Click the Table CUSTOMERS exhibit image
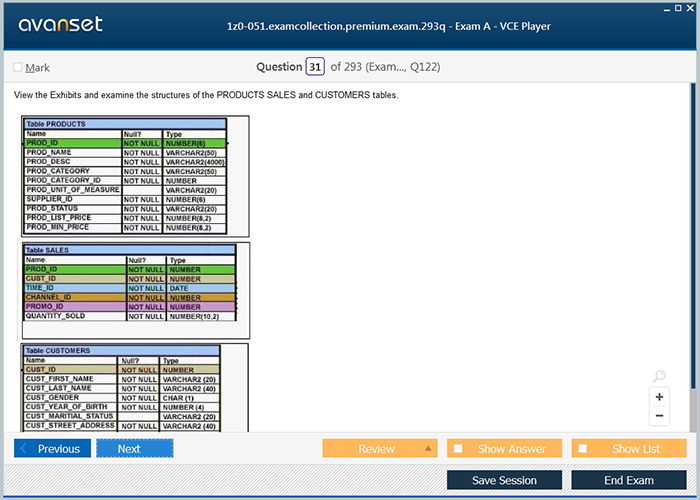Viewport: 700px width, 500px height. pyautogui.click(x=135, y=387)
